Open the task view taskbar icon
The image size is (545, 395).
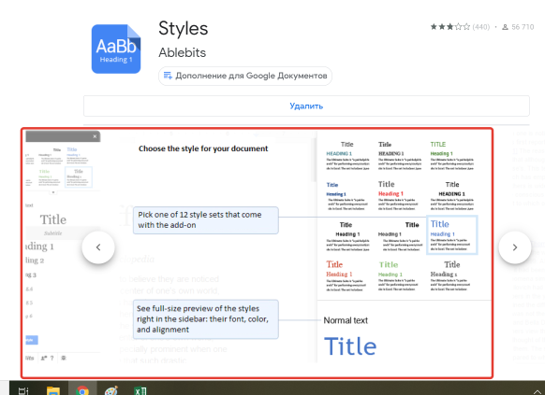pos(23,391)
